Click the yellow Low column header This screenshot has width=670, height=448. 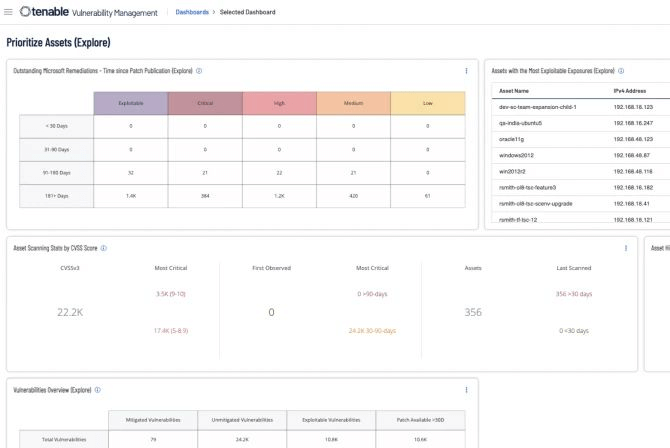click(x=428, y=103)
